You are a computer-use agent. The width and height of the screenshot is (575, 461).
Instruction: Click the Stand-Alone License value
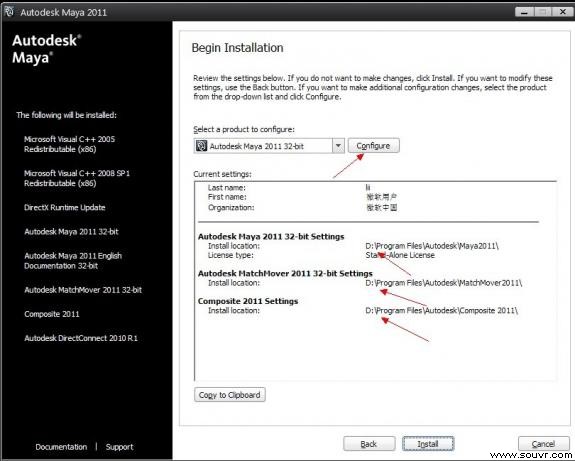400,255
